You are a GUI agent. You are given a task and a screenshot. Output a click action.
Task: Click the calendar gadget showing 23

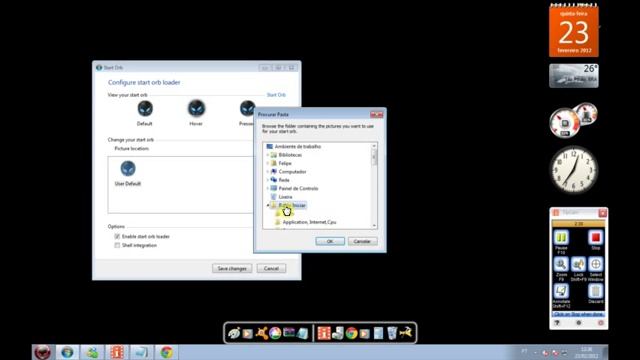pos(574,31)
